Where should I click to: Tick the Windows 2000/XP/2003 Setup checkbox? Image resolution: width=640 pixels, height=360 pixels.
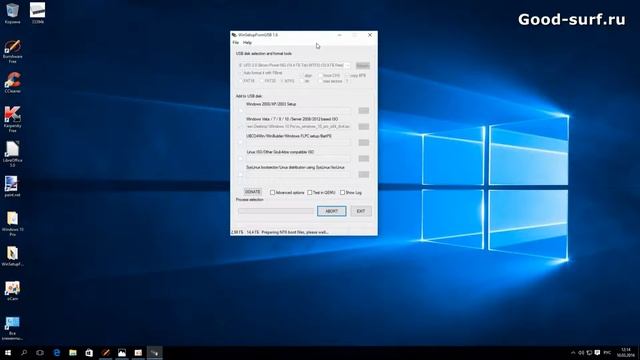[x=240, y=110]
